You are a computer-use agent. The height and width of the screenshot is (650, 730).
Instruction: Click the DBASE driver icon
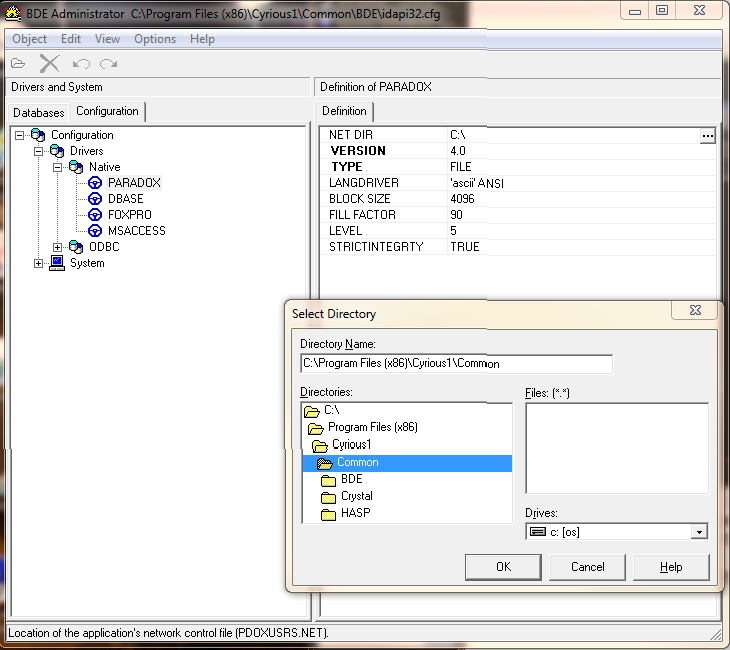(95, 199)
